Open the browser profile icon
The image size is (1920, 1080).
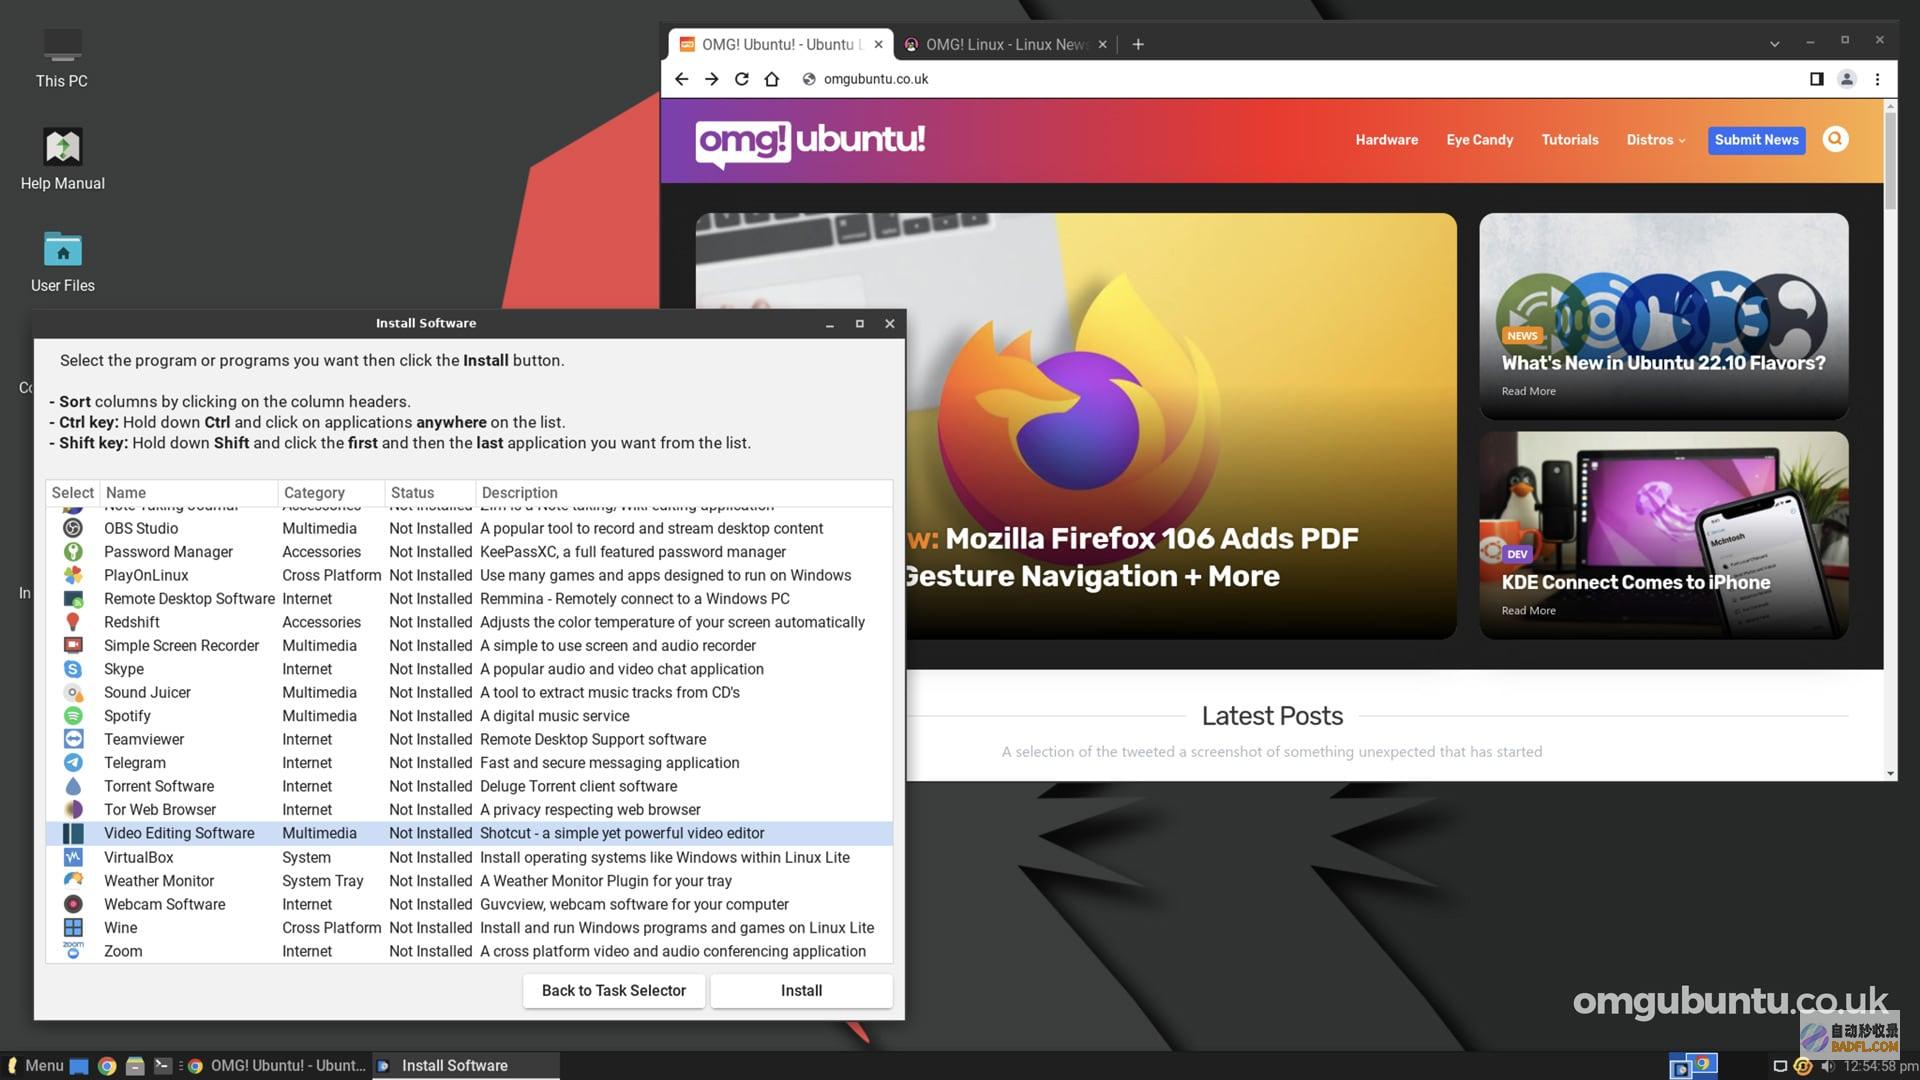pyautogui.click(x=1846, y=79)
